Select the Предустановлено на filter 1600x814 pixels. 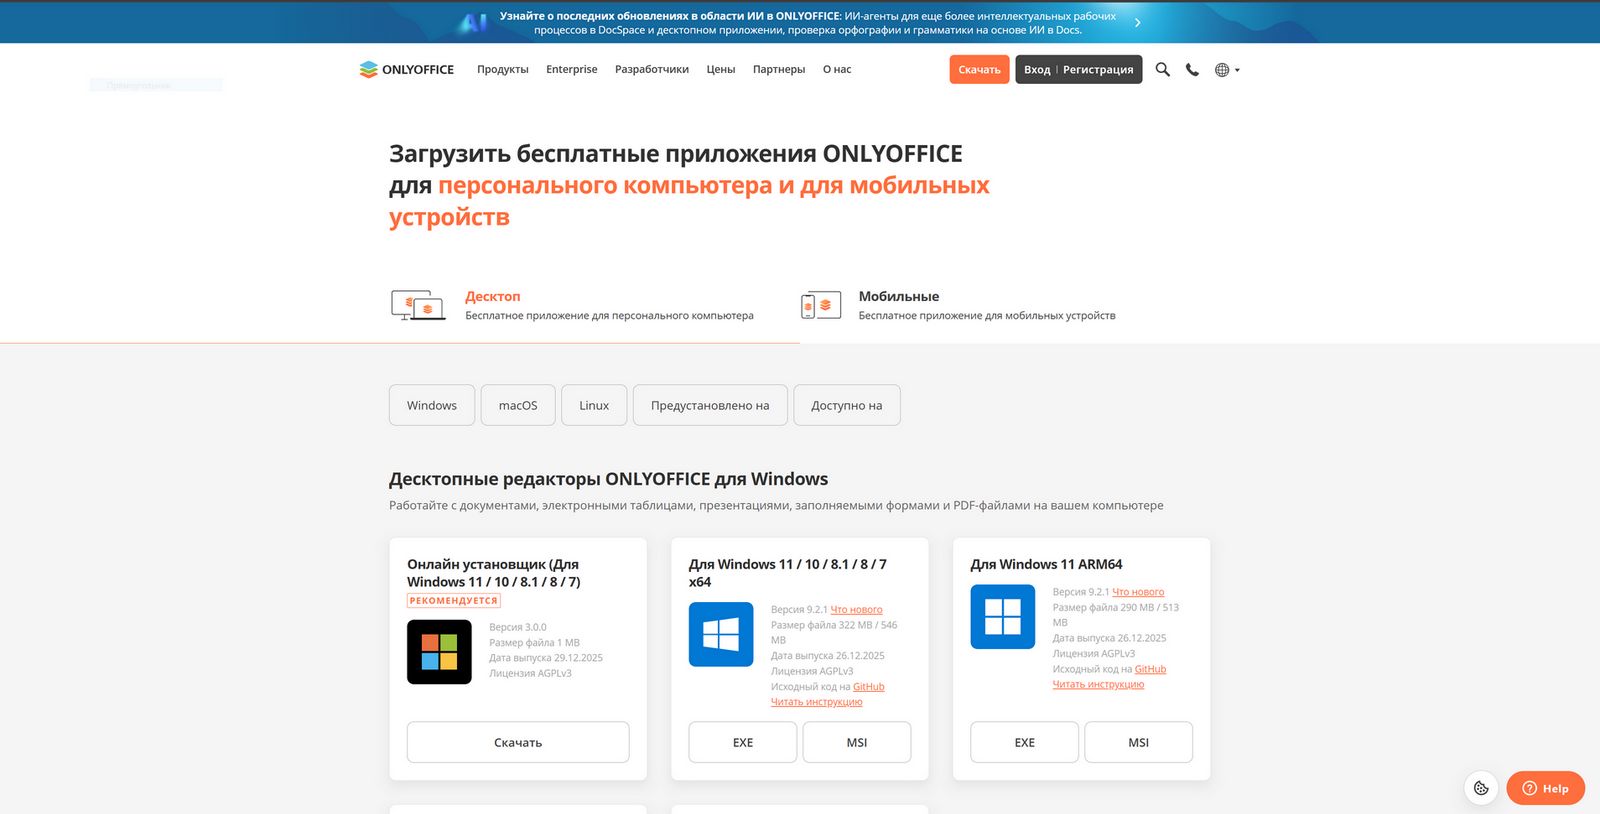click(x=710, y=405)
